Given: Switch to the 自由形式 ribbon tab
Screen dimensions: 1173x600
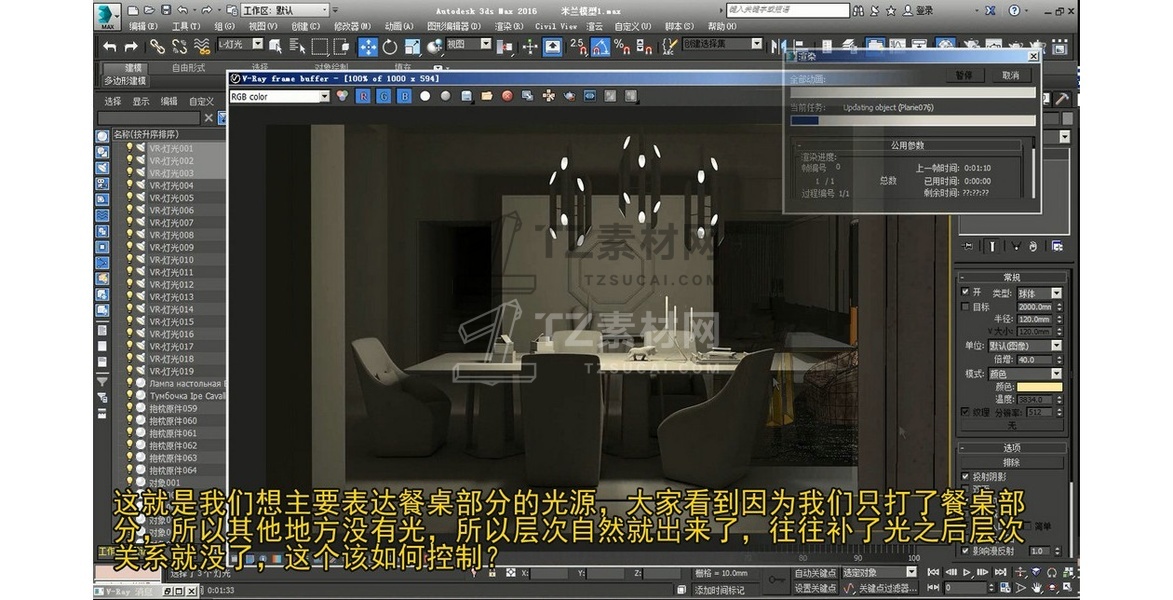Looking at the screenshot, I should (x=189, y=68).
